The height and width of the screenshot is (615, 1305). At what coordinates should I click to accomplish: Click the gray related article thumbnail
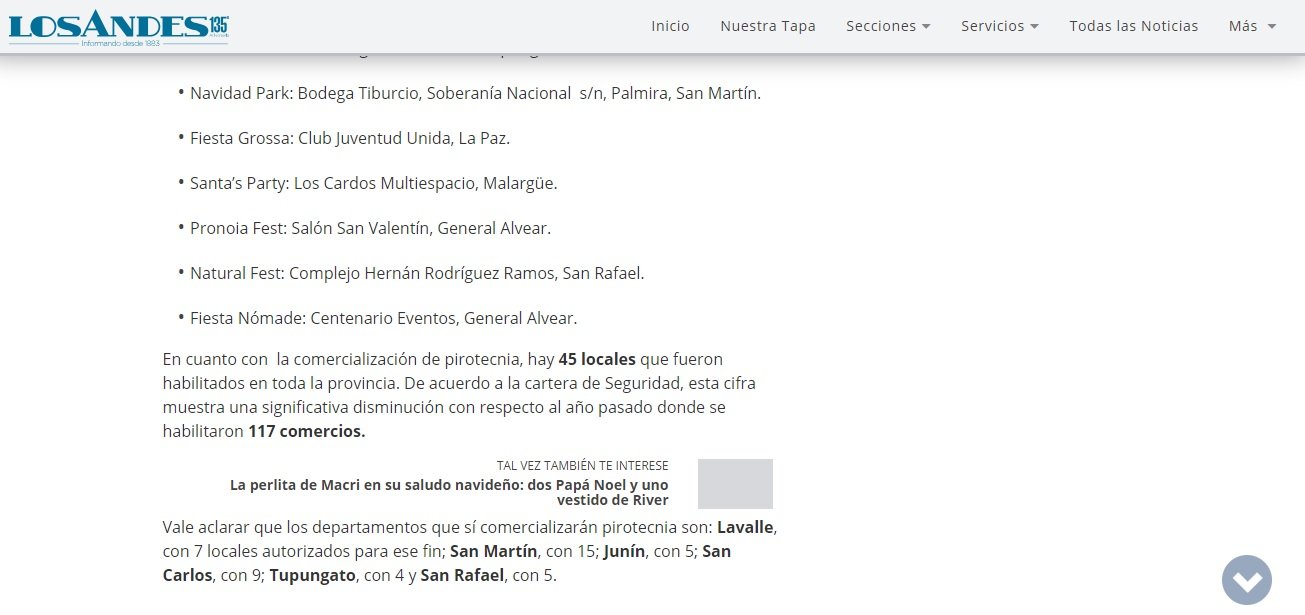click(x=735, y=484)
